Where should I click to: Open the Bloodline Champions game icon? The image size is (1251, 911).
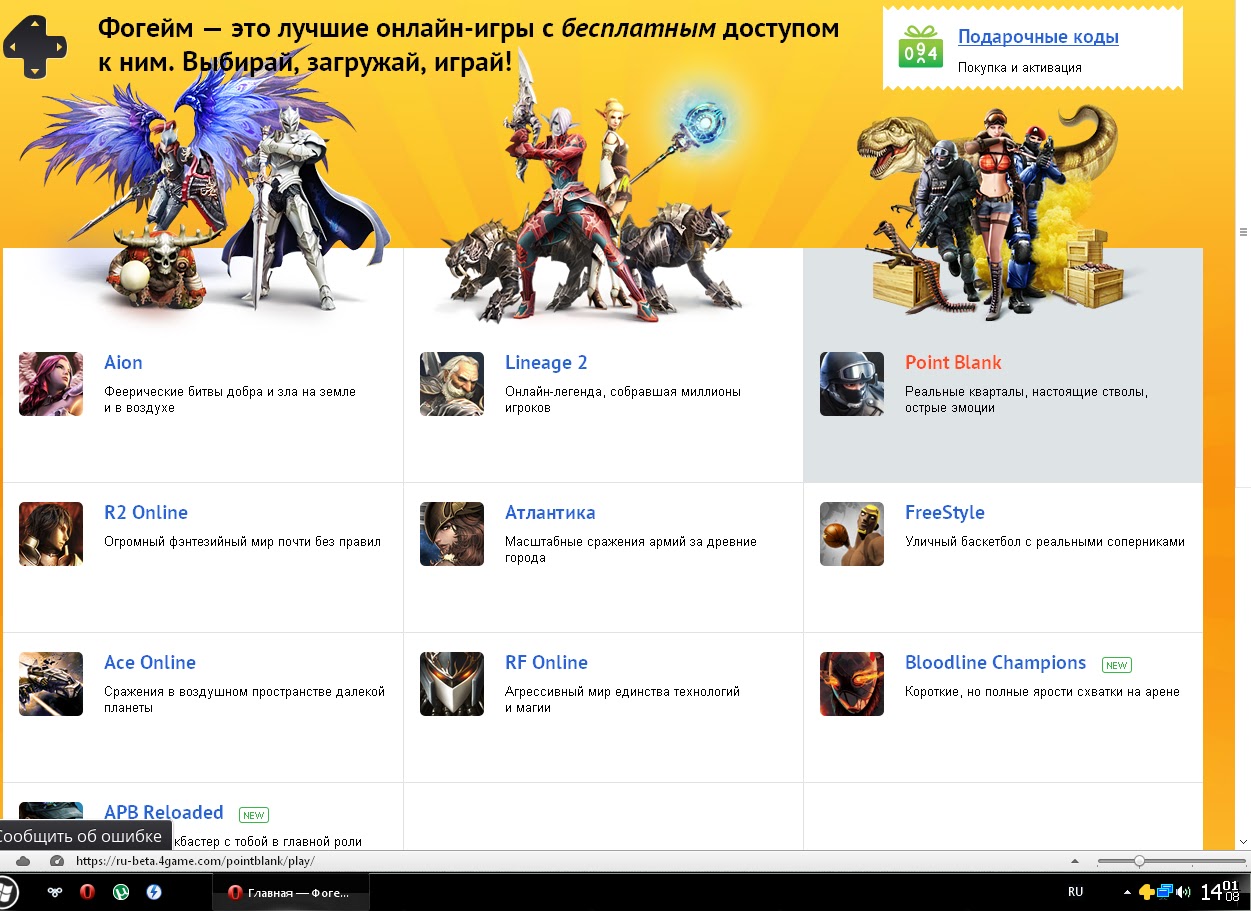[852, 684]
